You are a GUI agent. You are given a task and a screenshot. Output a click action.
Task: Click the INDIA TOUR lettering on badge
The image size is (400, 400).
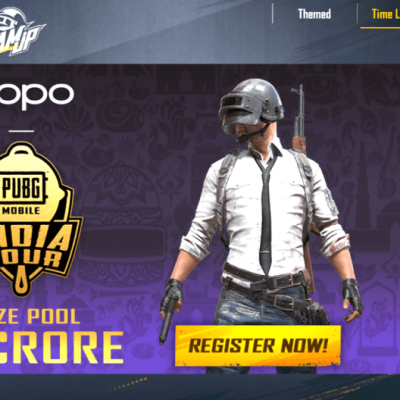click(35, 246)
